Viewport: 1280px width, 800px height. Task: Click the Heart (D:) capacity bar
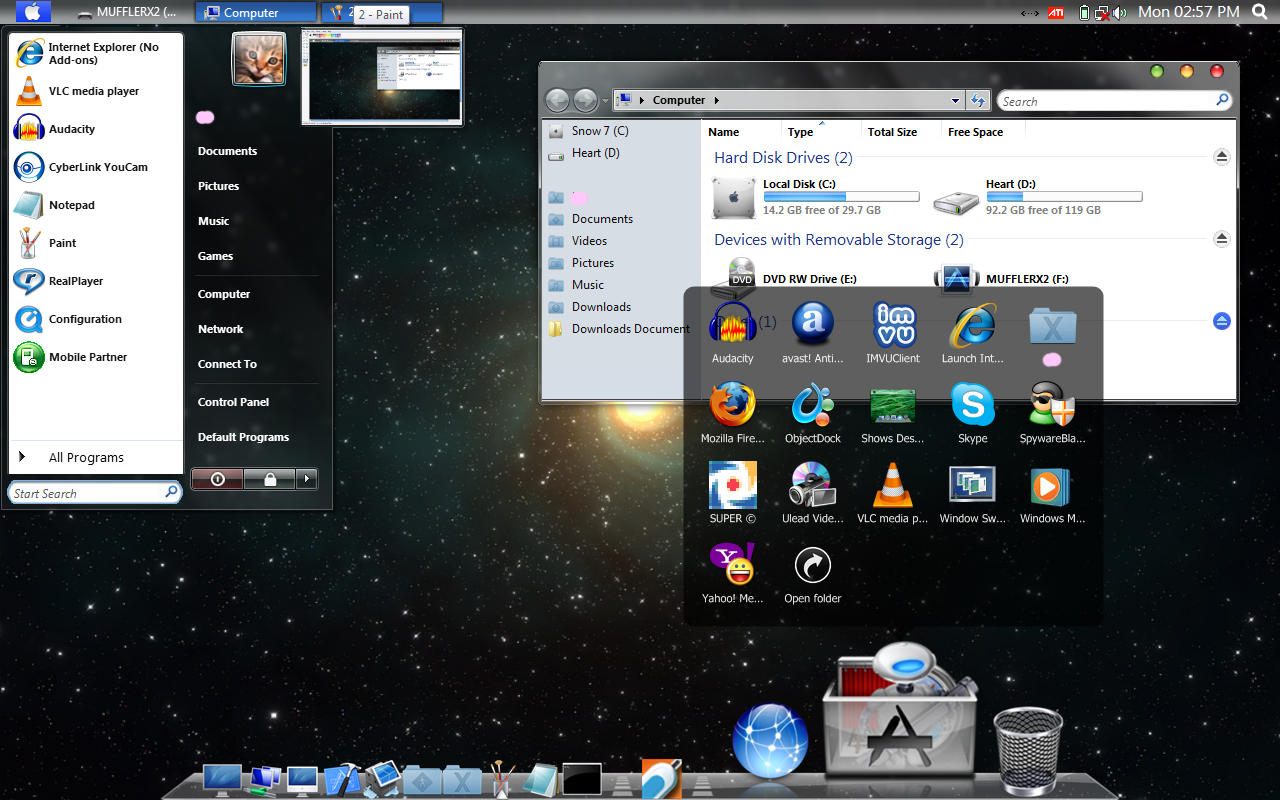click(1064, 197)
